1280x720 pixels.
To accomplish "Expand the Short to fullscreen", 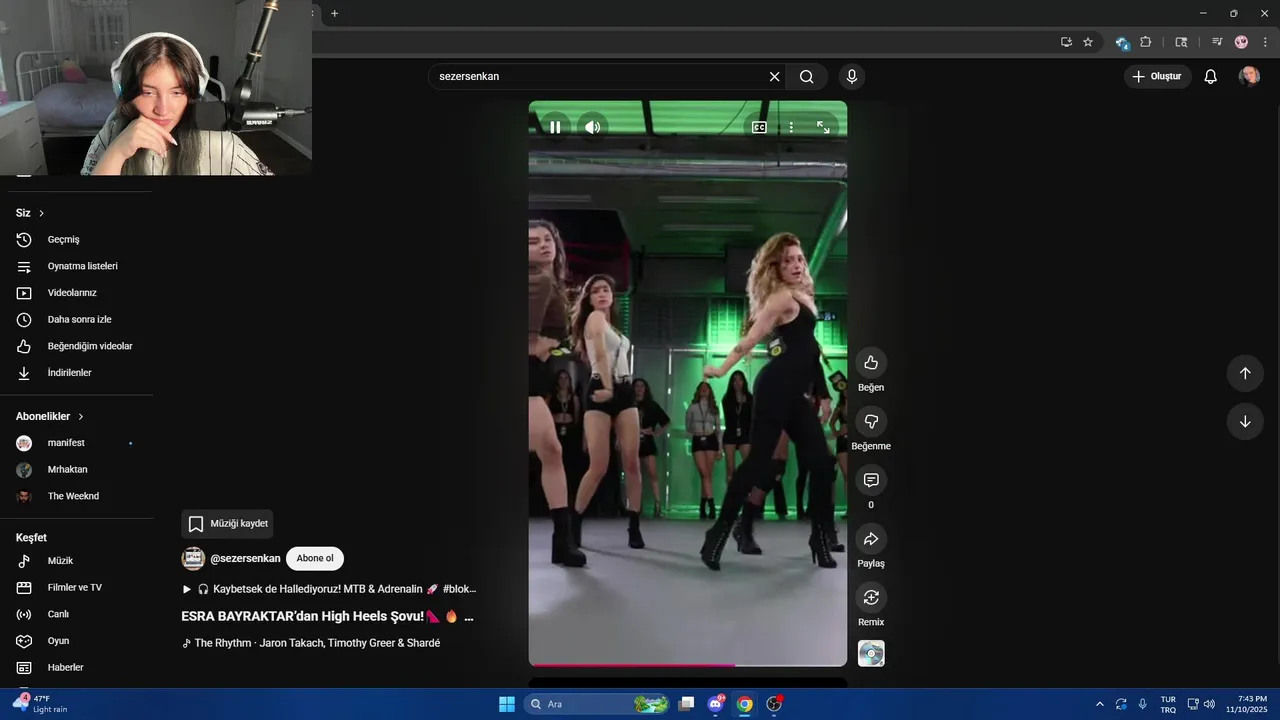I will coord(823,127).
